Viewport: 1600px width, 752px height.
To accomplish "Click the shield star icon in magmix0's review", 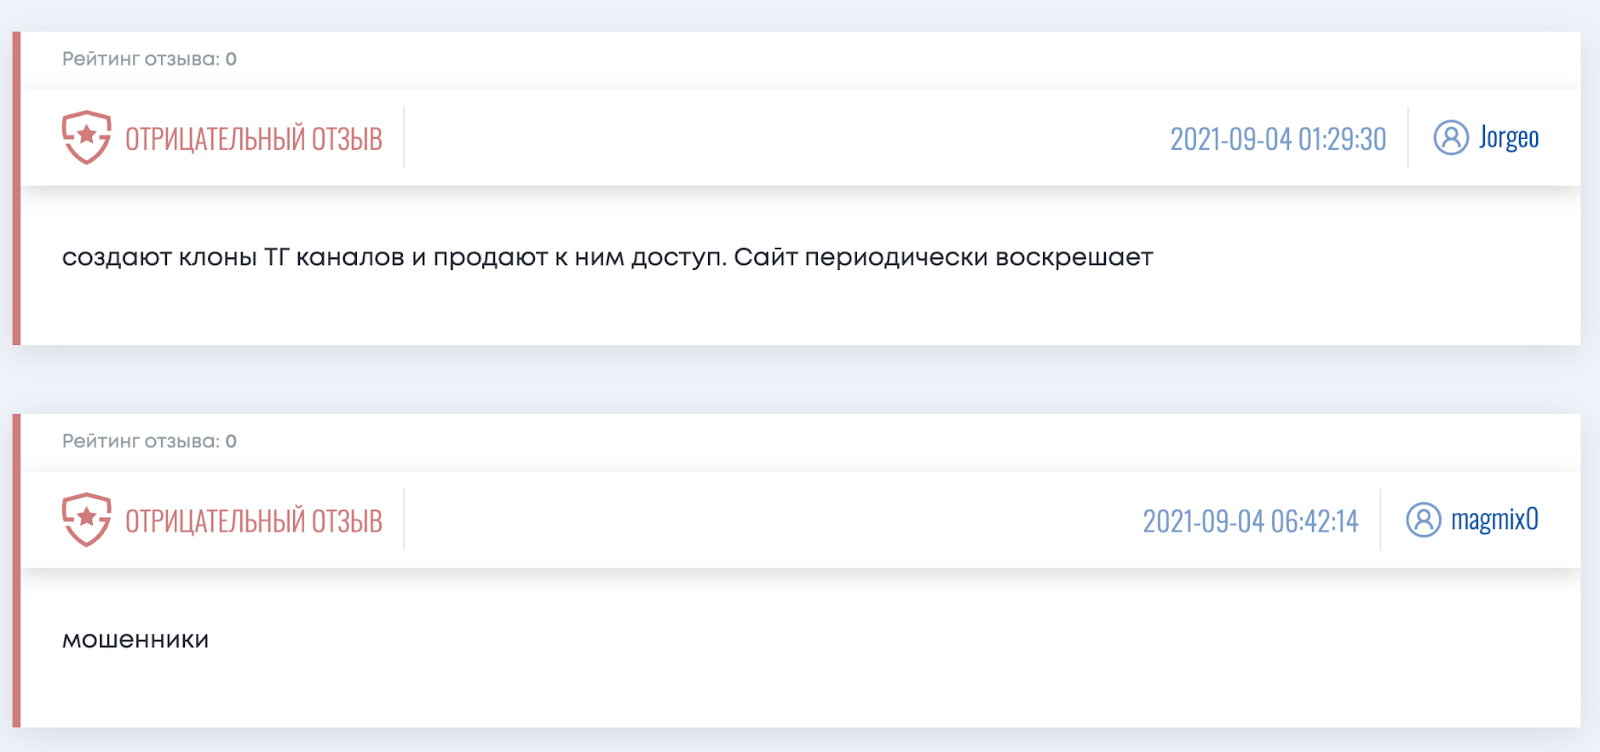I will click(x=87, y=519).
